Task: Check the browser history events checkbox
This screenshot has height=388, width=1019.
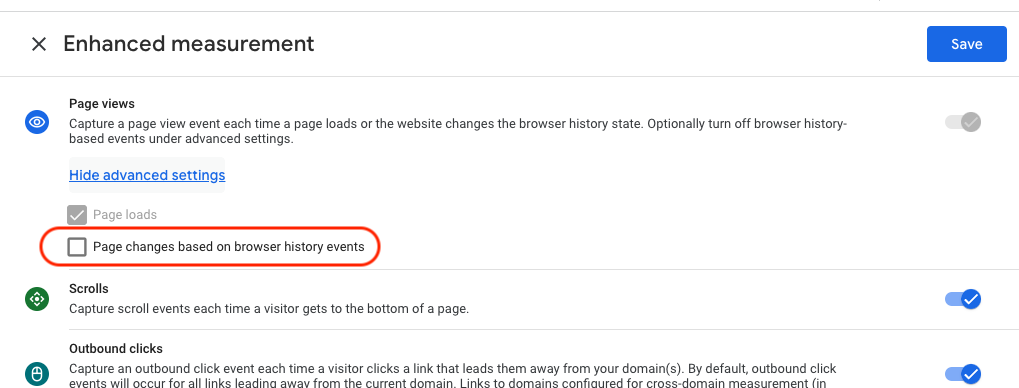Action: pyautogui.click(x=77, y=247)
